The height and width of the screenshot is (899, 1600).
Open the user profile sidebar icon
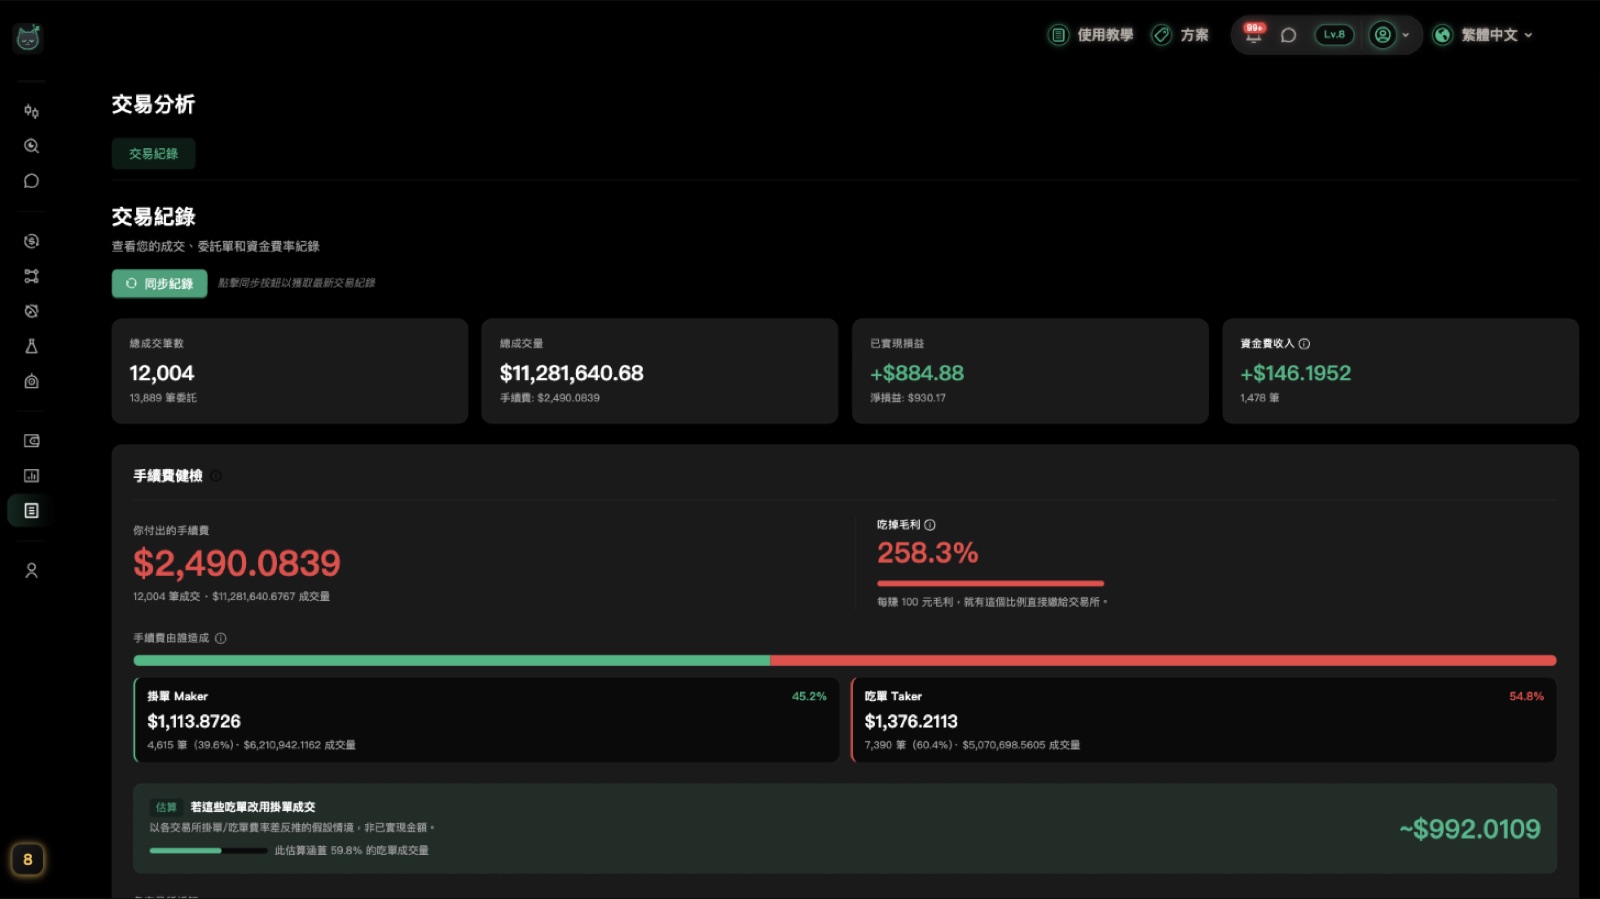[31, 571]
